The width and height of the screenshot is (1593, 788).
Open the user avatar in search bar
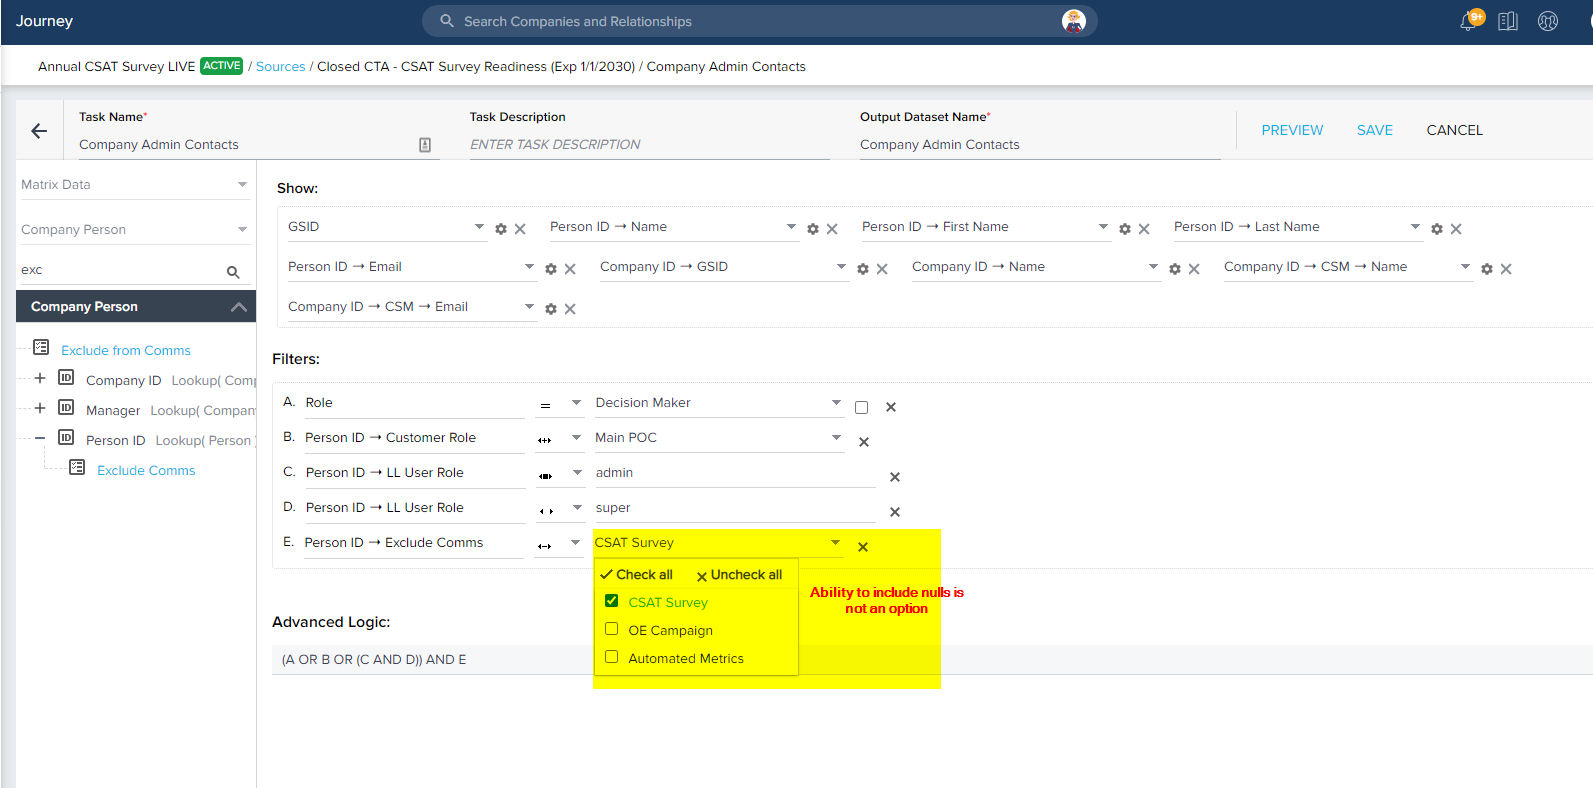[x=1074, y=21]
